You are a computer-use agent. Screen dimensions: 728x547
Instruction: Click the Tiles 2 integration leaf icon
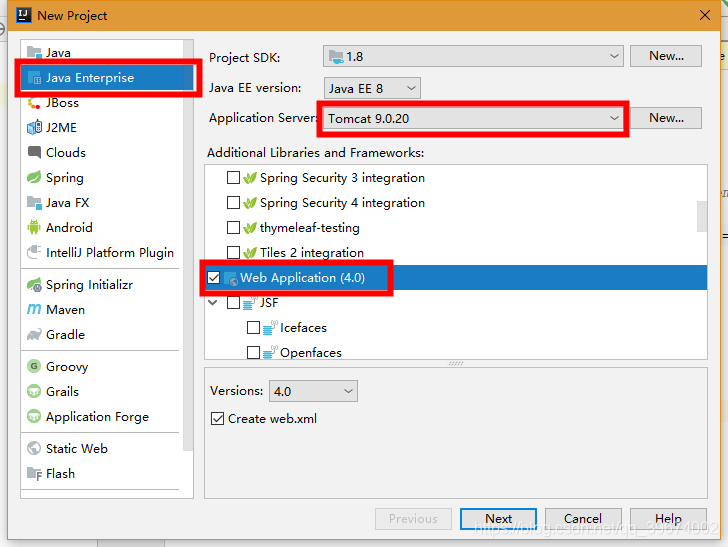point(250,253)
